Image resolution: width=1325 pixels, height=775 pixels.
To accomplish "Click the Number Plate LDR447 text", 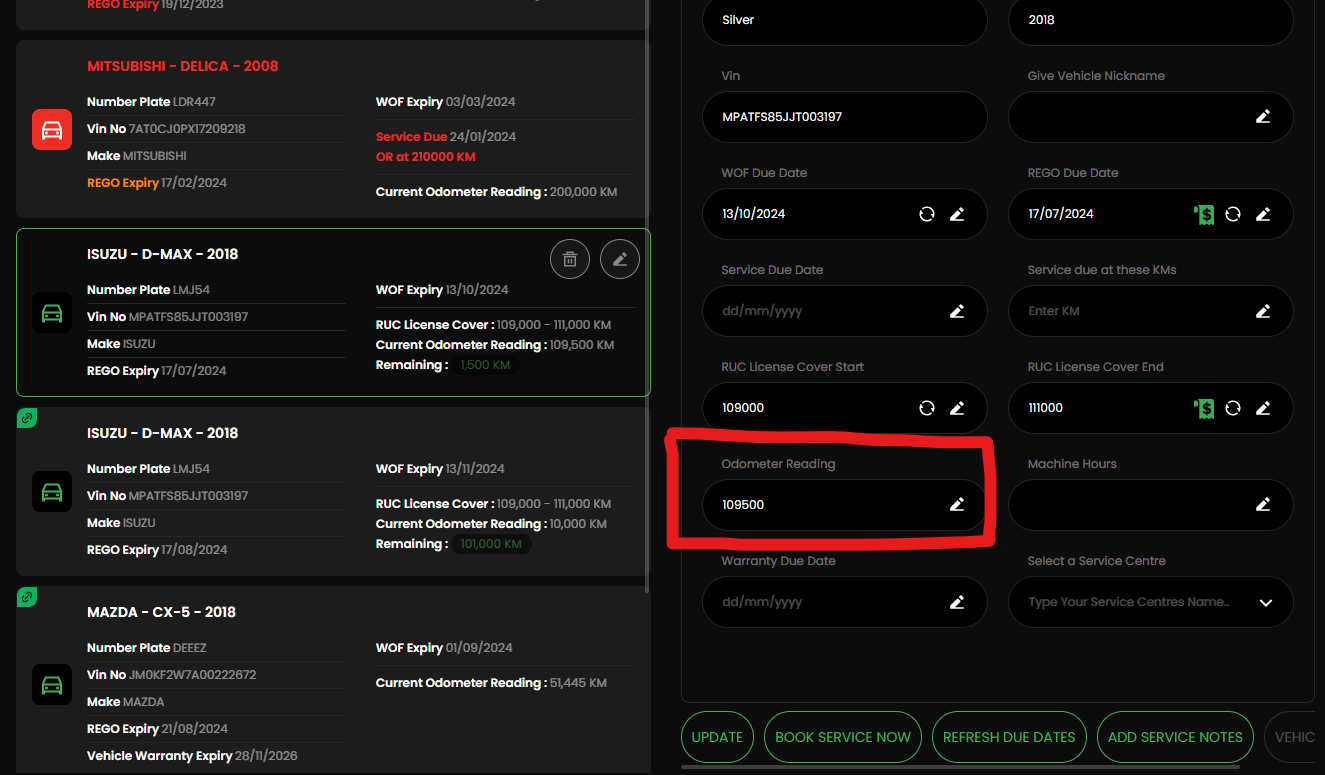I will tap(151, 102).
